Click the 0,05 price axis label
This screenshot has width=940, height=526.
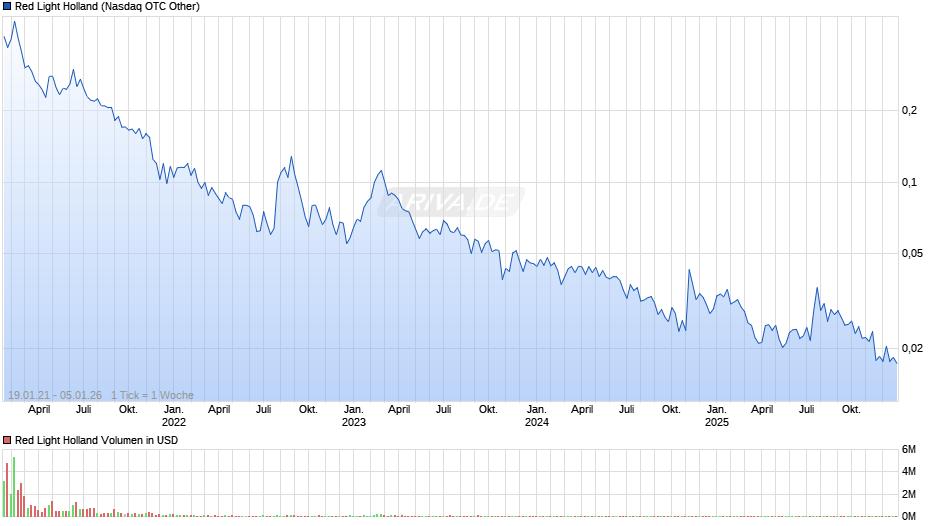[912, 254]
